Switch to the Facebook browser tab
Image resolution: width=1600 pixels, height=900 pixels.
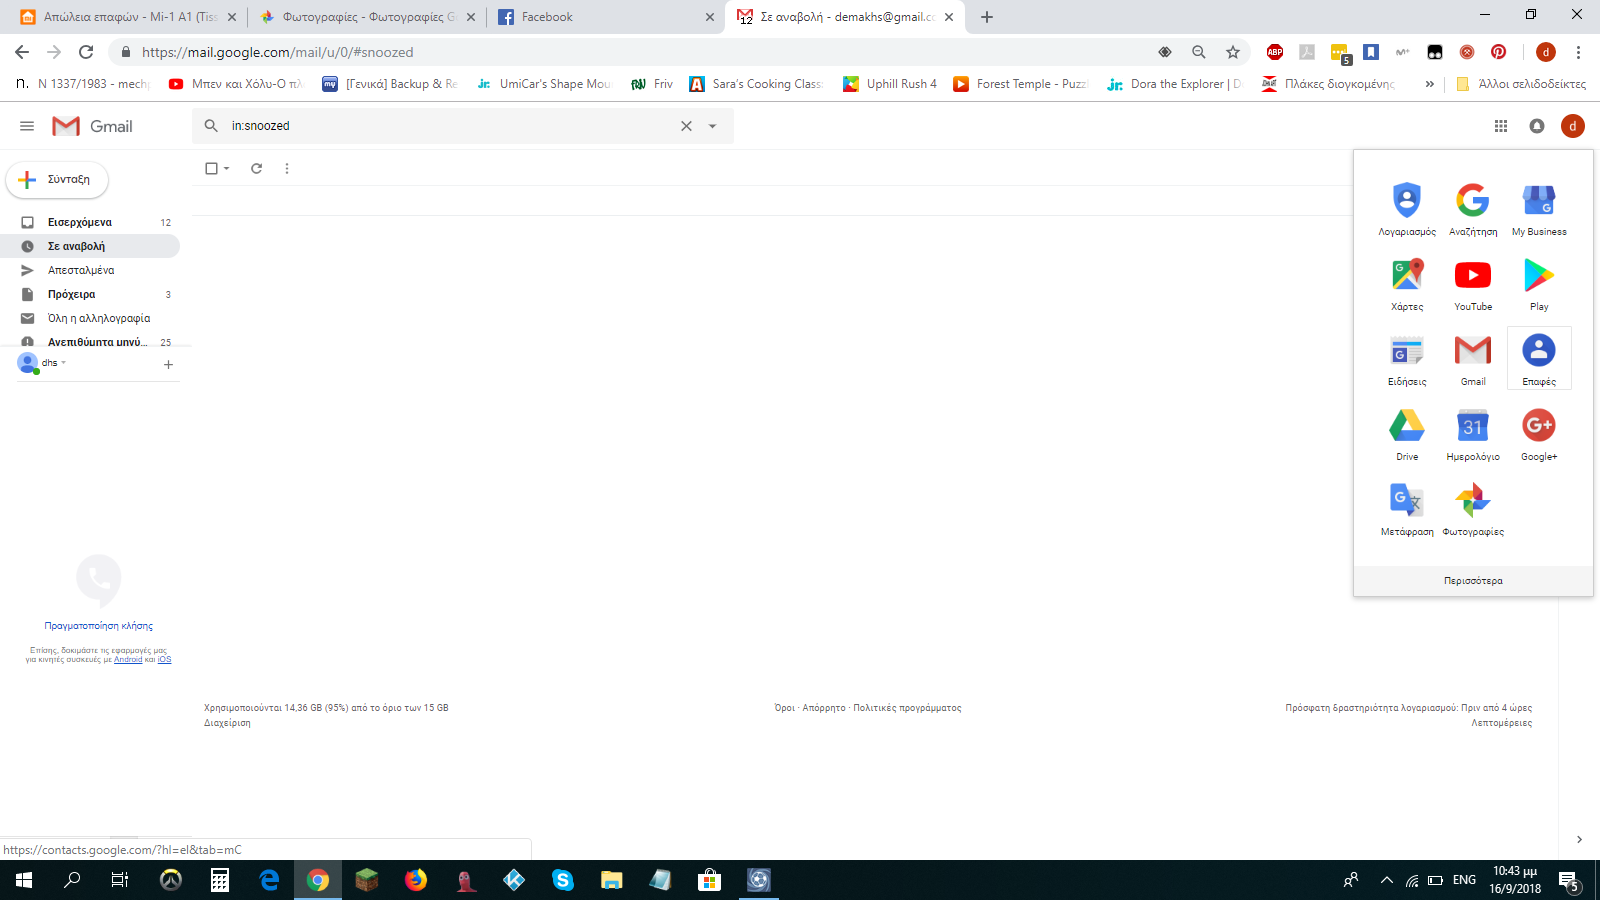(x=605, y=17)
